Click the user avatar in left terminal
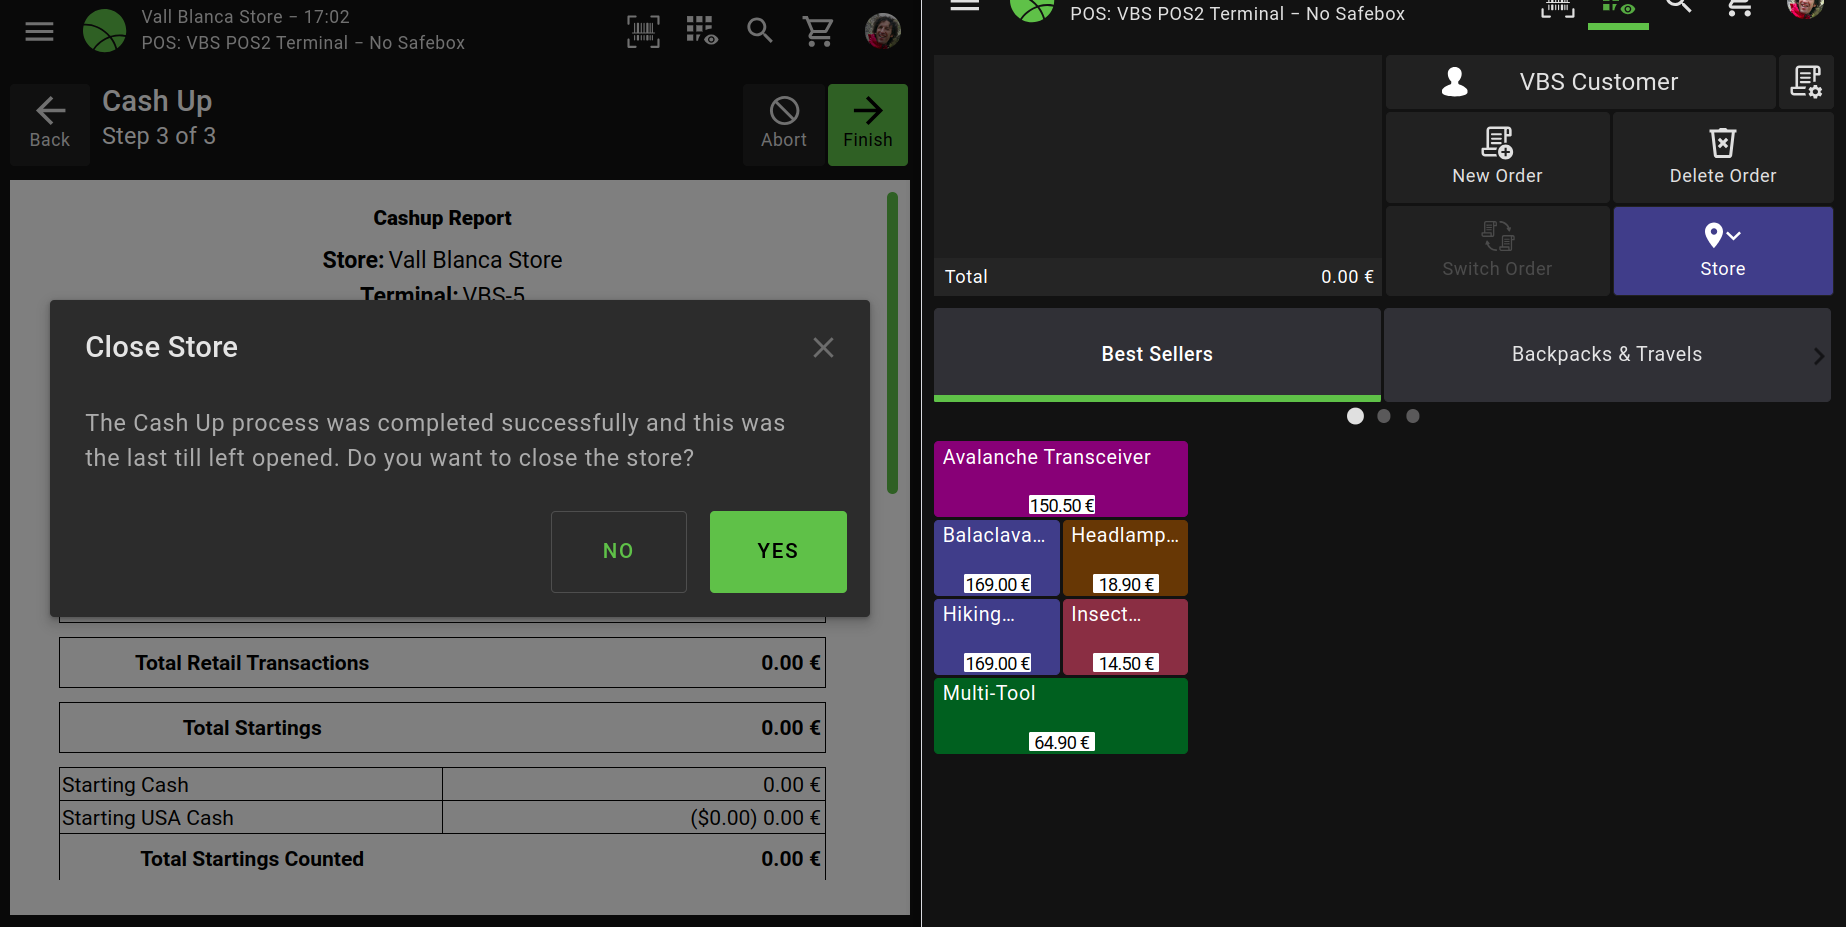Image resolution: width=1846 pixels, height=927 pixels. (x=882, y=31)
